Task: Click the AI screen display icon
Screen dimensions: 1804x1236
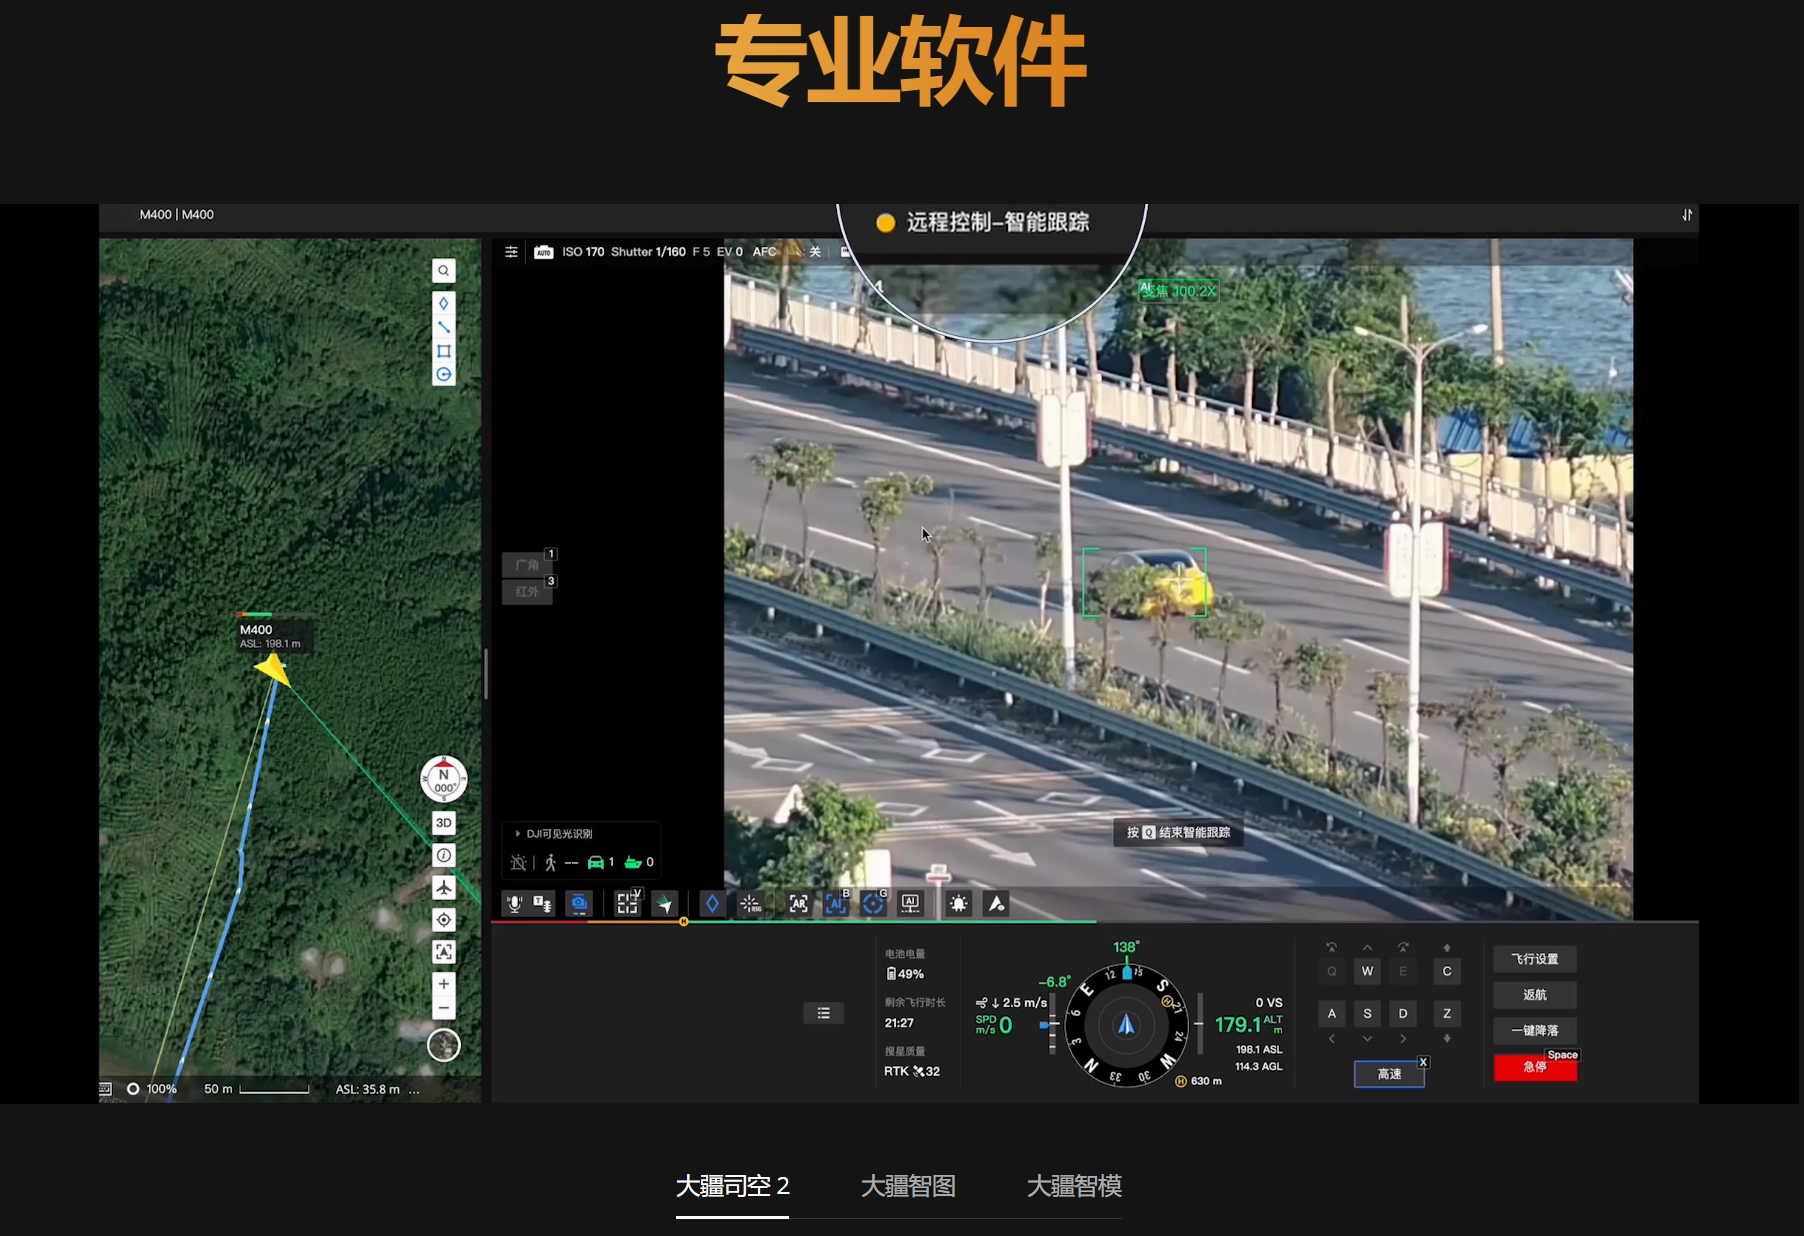Action: tap(910, 904)
